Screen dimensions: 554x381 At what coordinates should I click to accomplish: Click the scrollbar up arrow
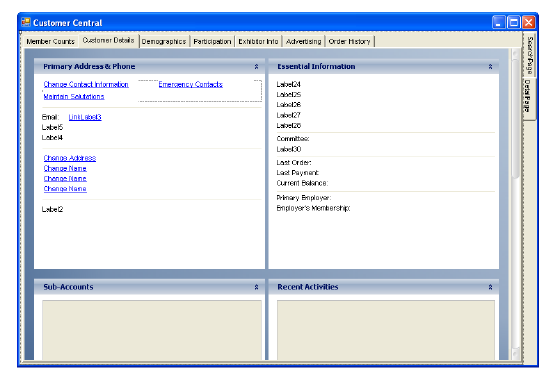[515, 54]
